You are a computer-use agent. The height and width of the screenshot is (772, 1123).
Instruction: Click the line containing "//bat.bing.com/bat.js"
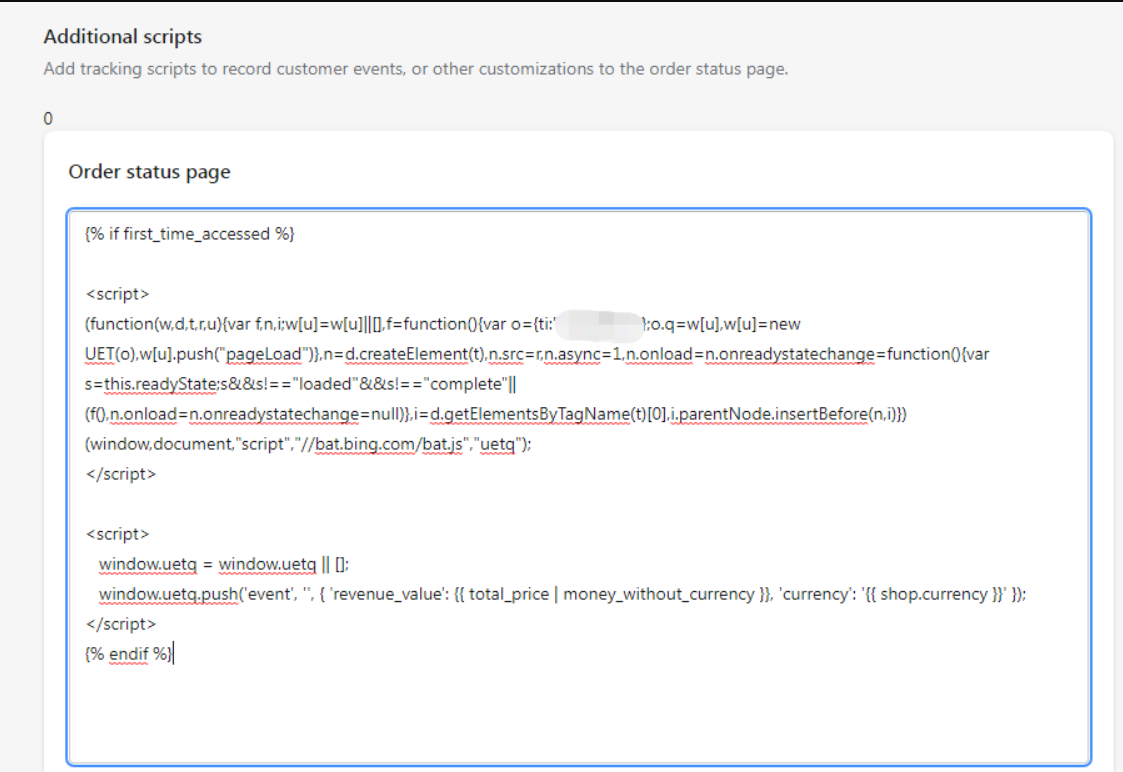(x=308, y=445)
